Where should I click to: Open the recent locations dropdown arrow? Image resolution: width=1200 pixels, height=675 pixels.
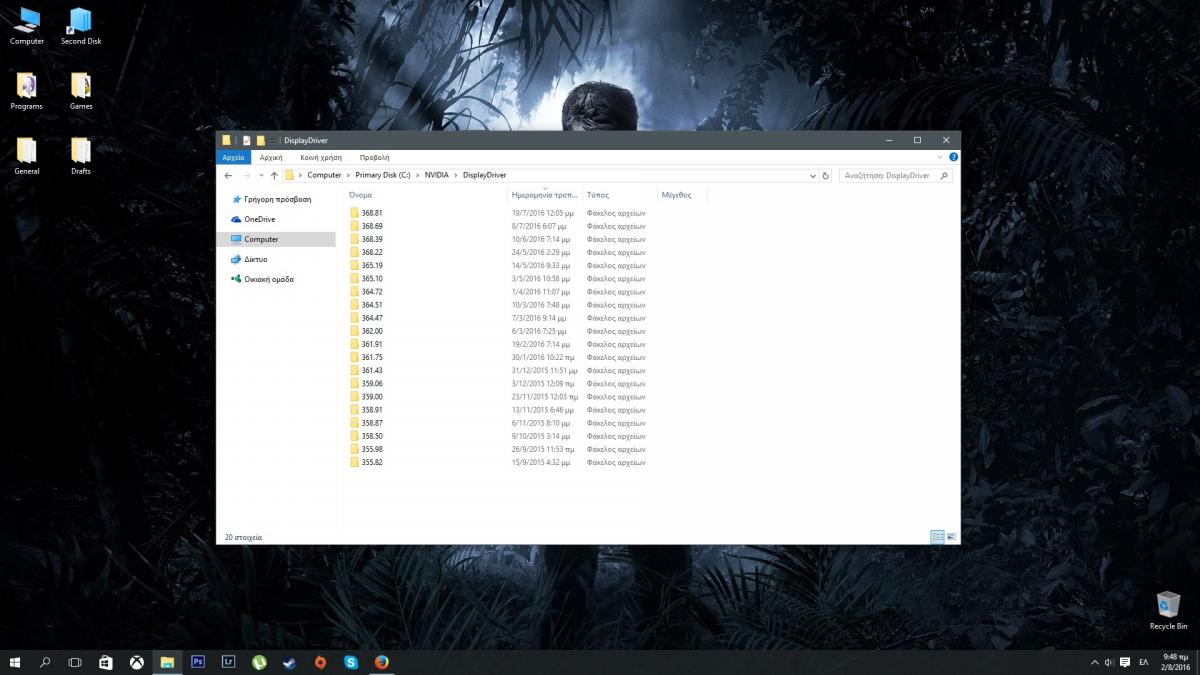click(260, 176)
